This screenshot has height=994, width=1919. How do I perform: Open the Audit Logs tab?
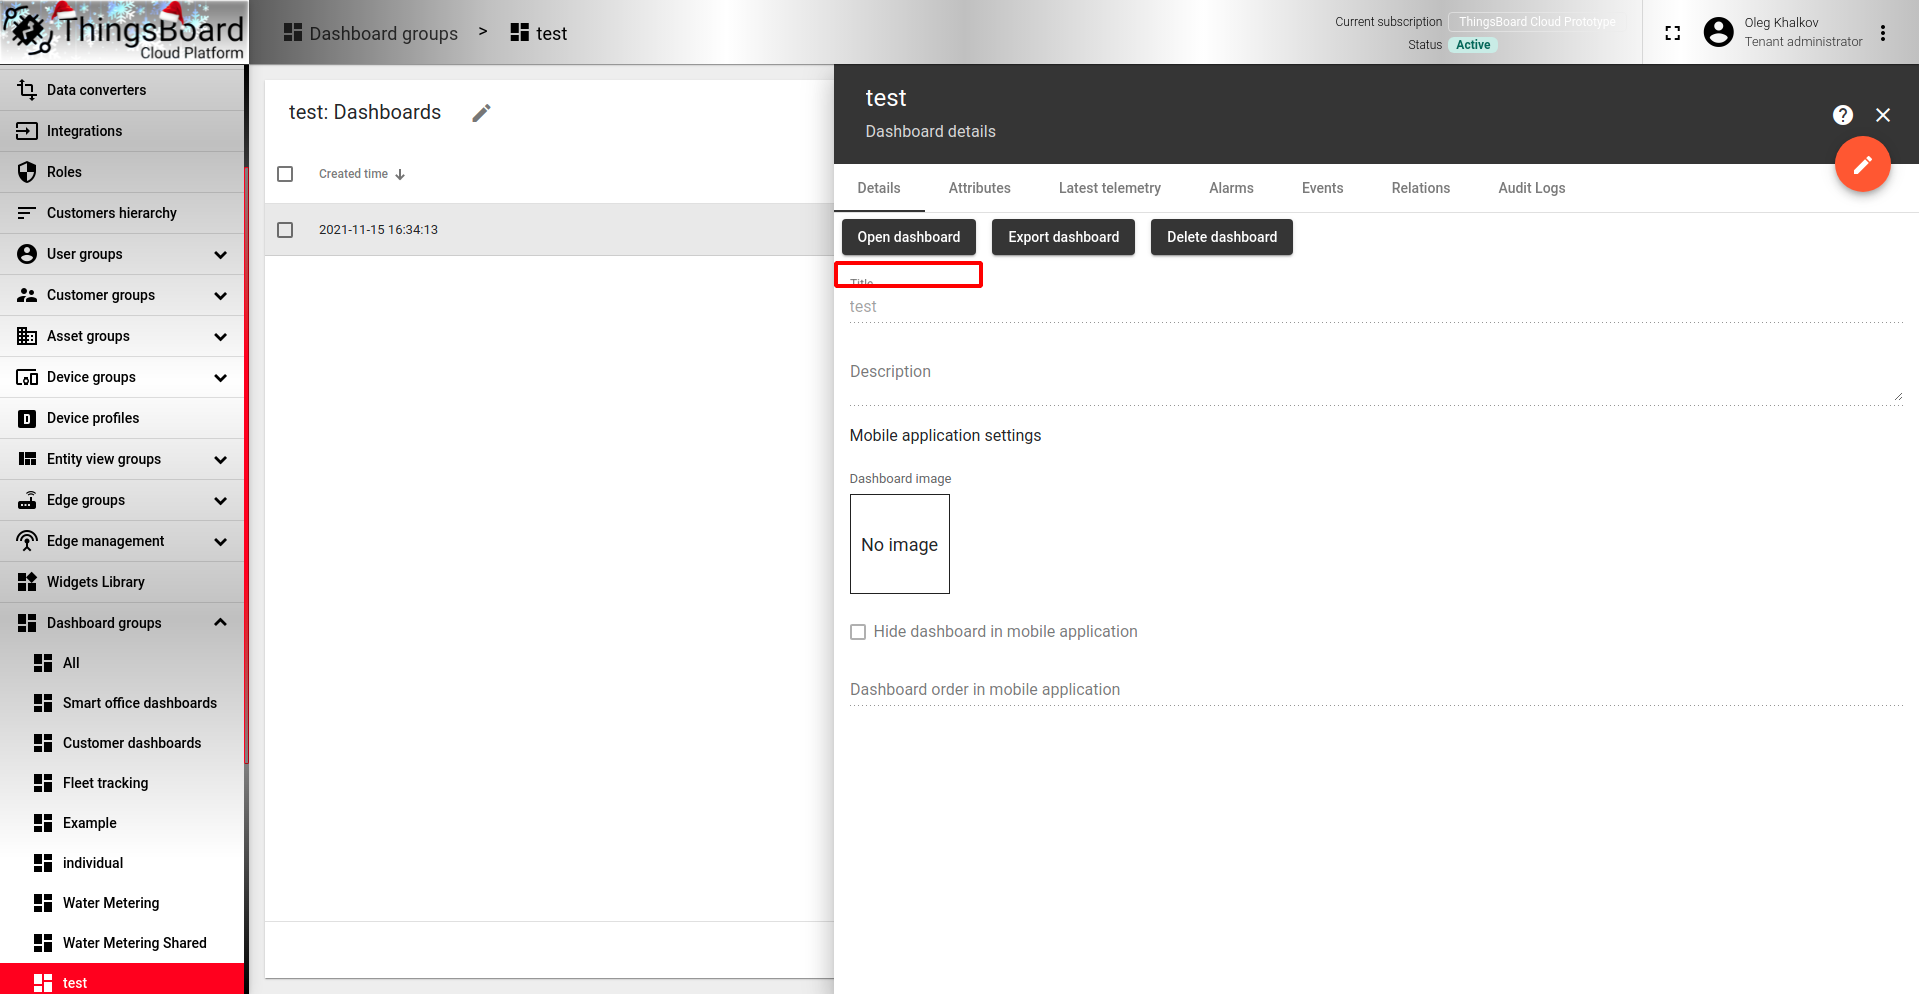pyautogui.click(x=1531, y=188)
